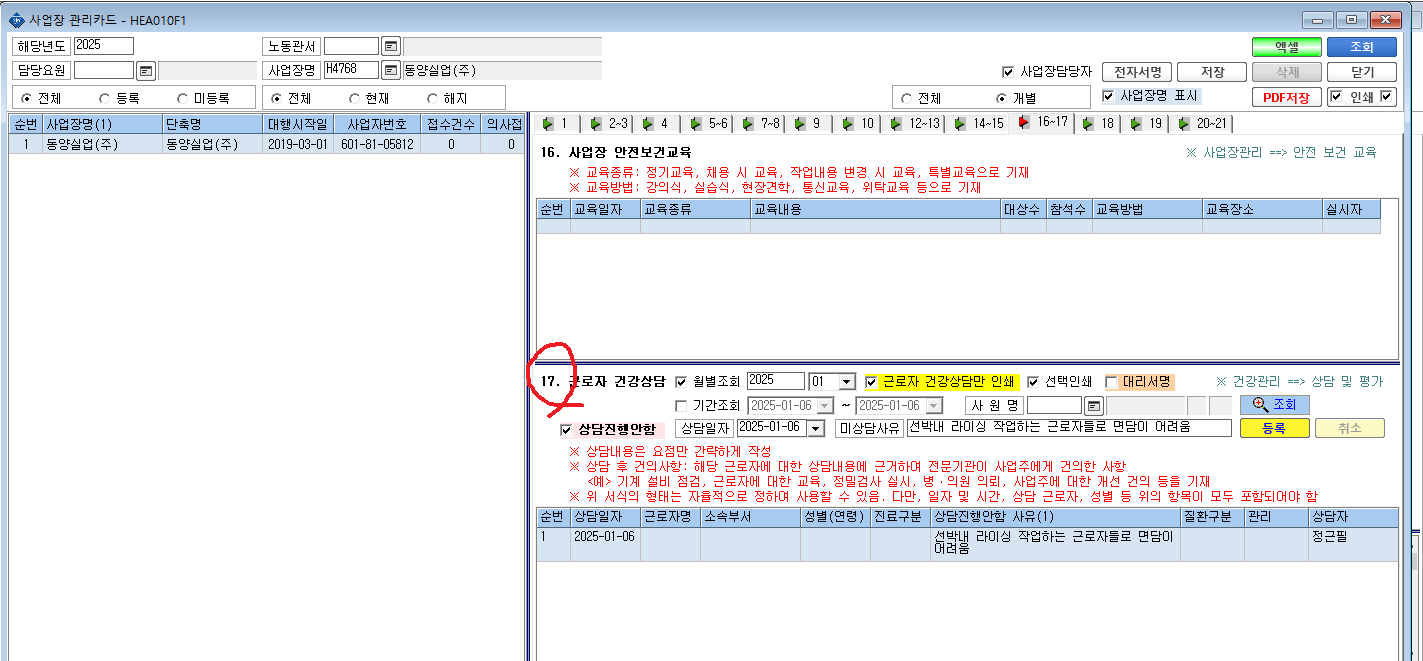The width and height of the screenshot is (1423, 661).
Task: Open tab 18 with green arrow icon
Action: (1098, 123)
